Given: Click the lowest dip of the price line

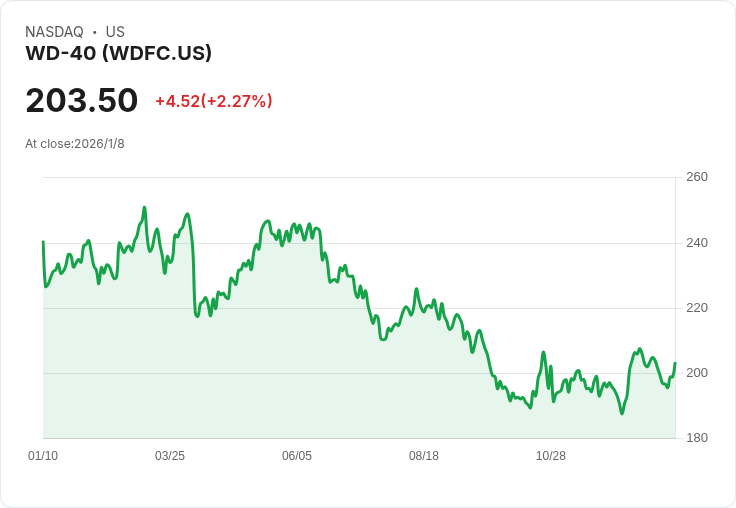Looking at the screenshot, I should click(622, 413).
